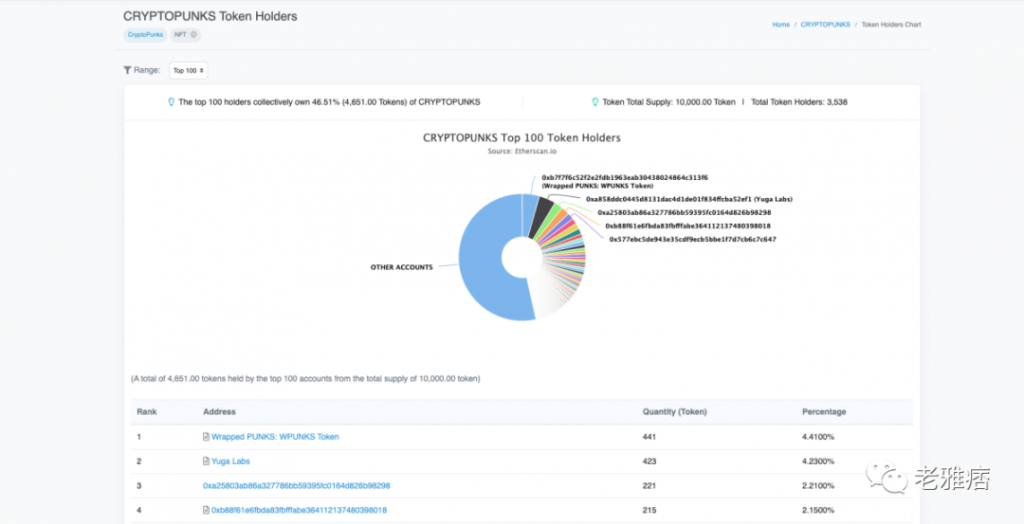Click the CryptoPunks tag badge
Image resolution: width=1024 pixels, height=524 pixels.
pyautogui.click(x=145, y=35)
